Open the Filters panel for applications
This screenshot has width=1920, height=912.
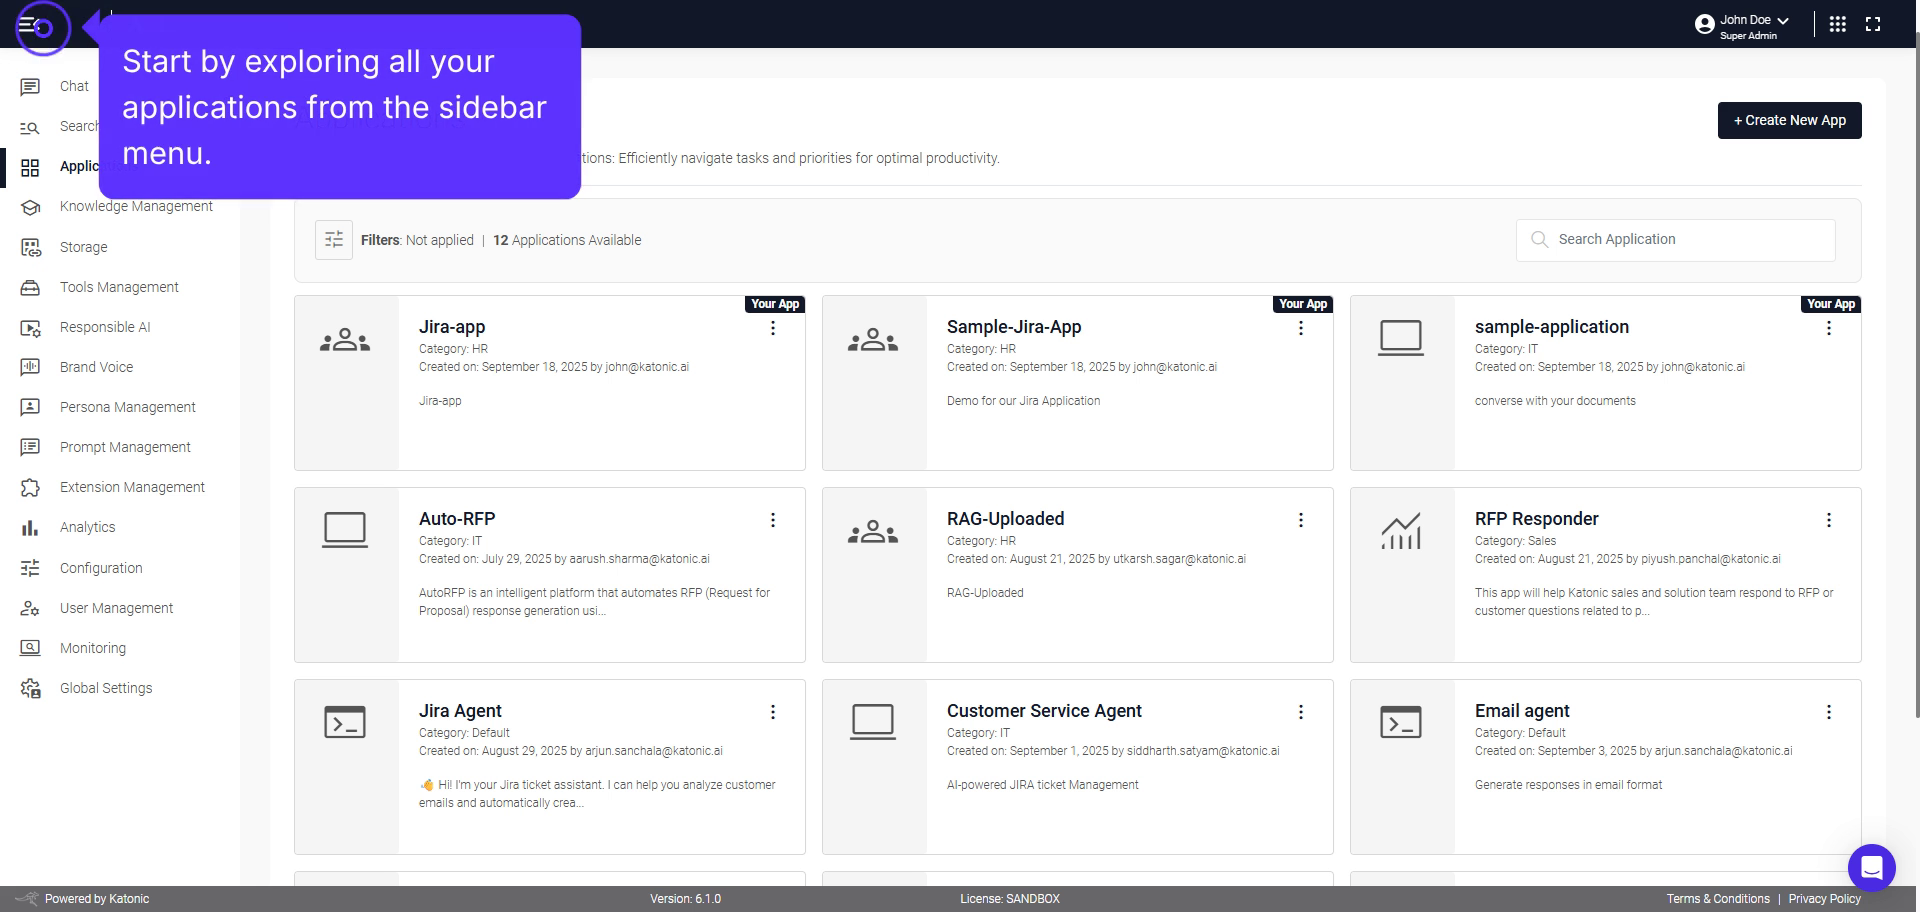[333, 239]
